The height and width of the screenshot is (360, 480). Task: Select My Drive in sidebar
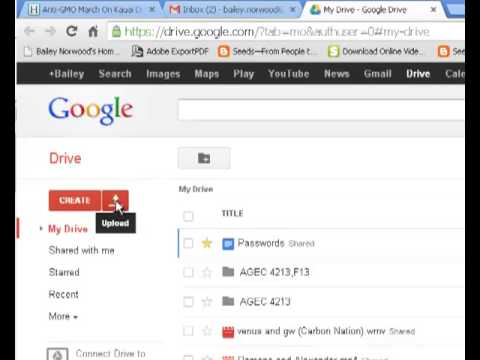coord(68,229)
